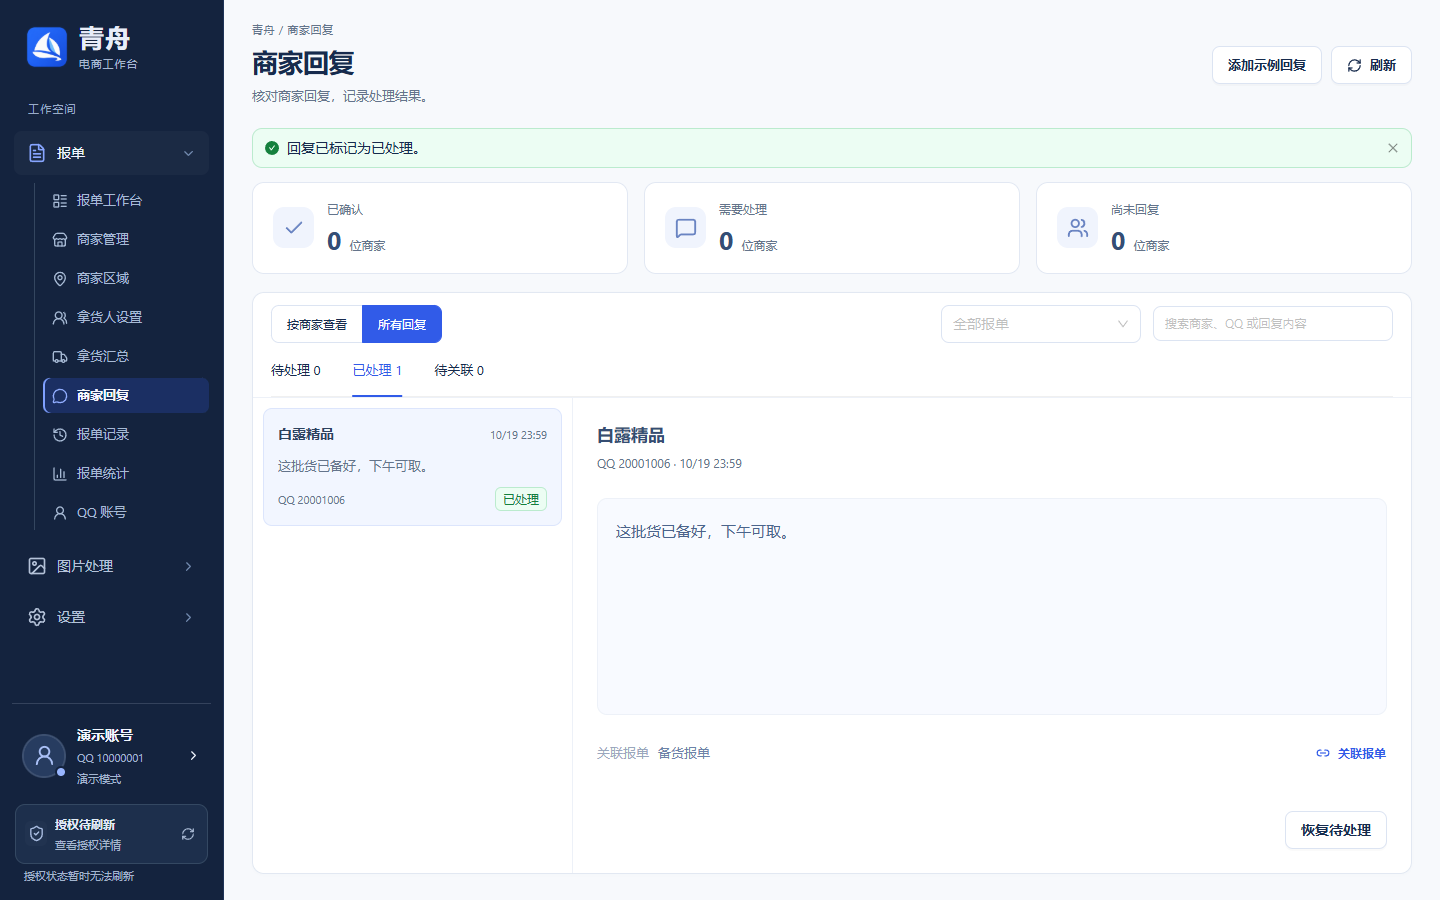
Task: Click the 备货报单 linked order text
Action: 684,753
